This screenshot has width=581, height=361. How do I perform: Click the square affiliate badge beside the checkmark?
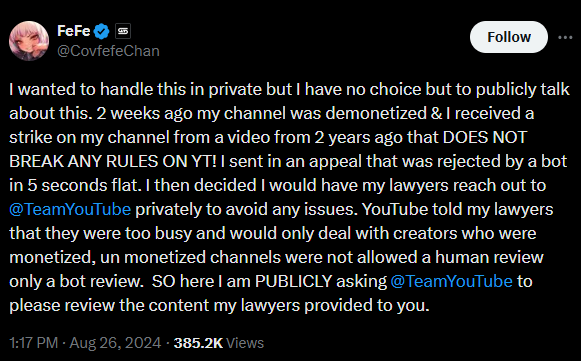(123, 31)
